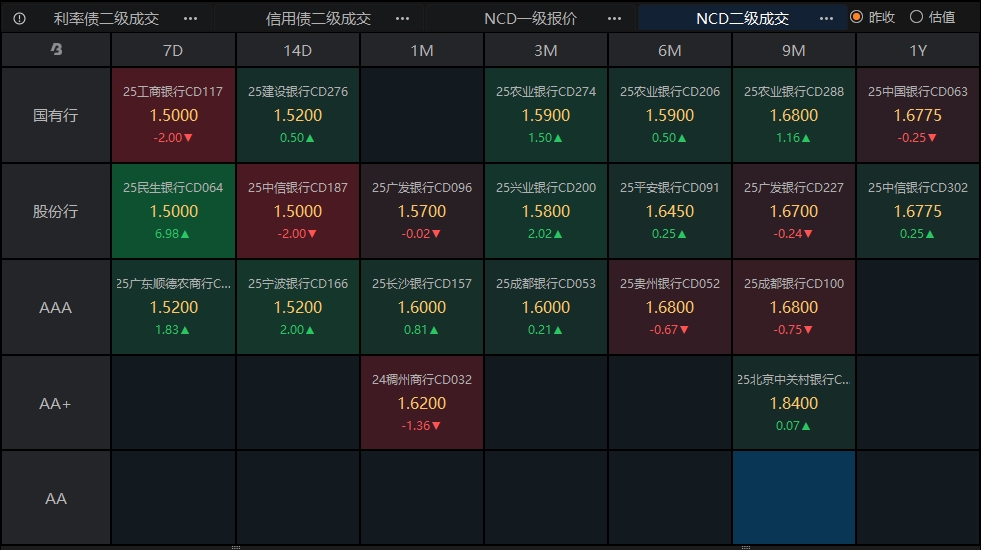Click the 9M column header

pyautogui.click(x=793, y=50)
